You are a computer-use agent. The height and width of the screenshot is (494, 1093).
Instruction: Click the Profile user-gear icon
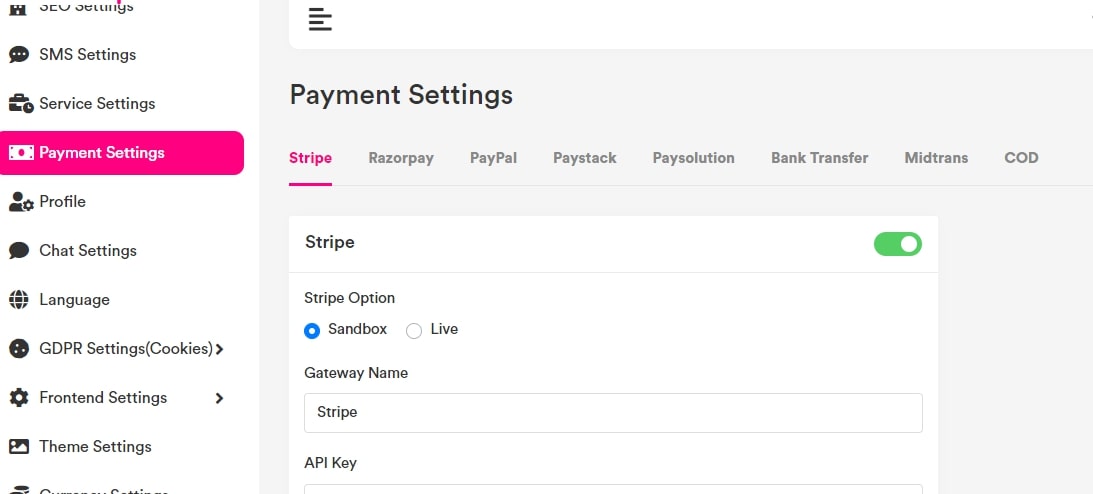coord(20,202)
